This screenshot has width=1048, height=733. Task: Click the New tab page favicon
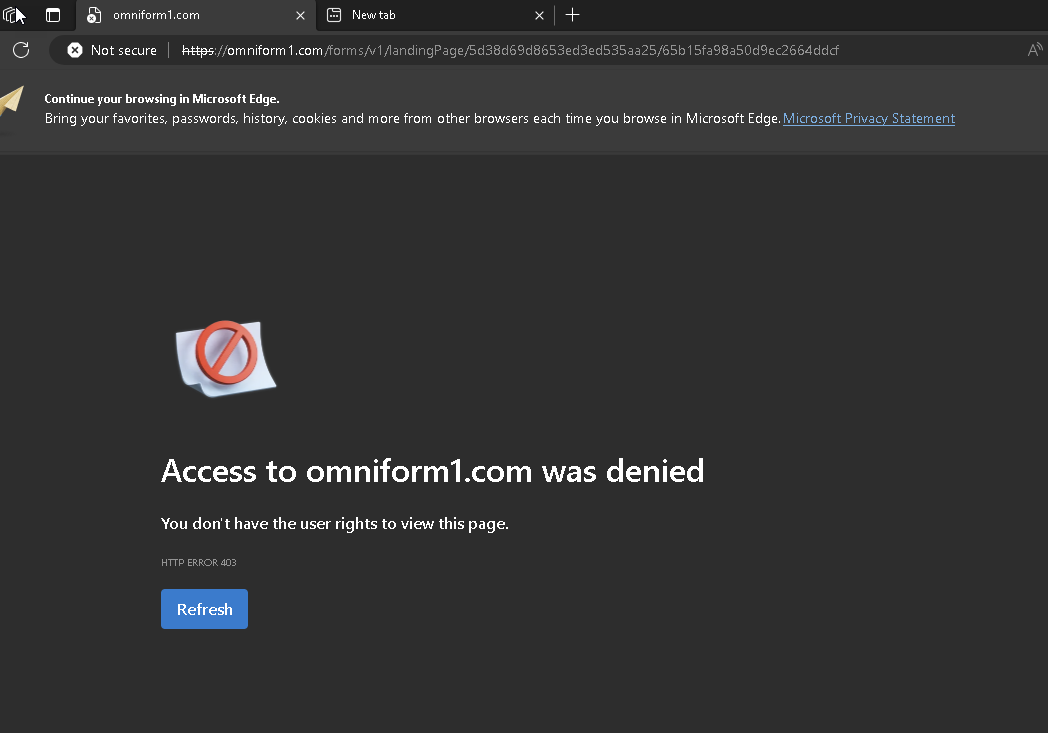click(334, 15)
